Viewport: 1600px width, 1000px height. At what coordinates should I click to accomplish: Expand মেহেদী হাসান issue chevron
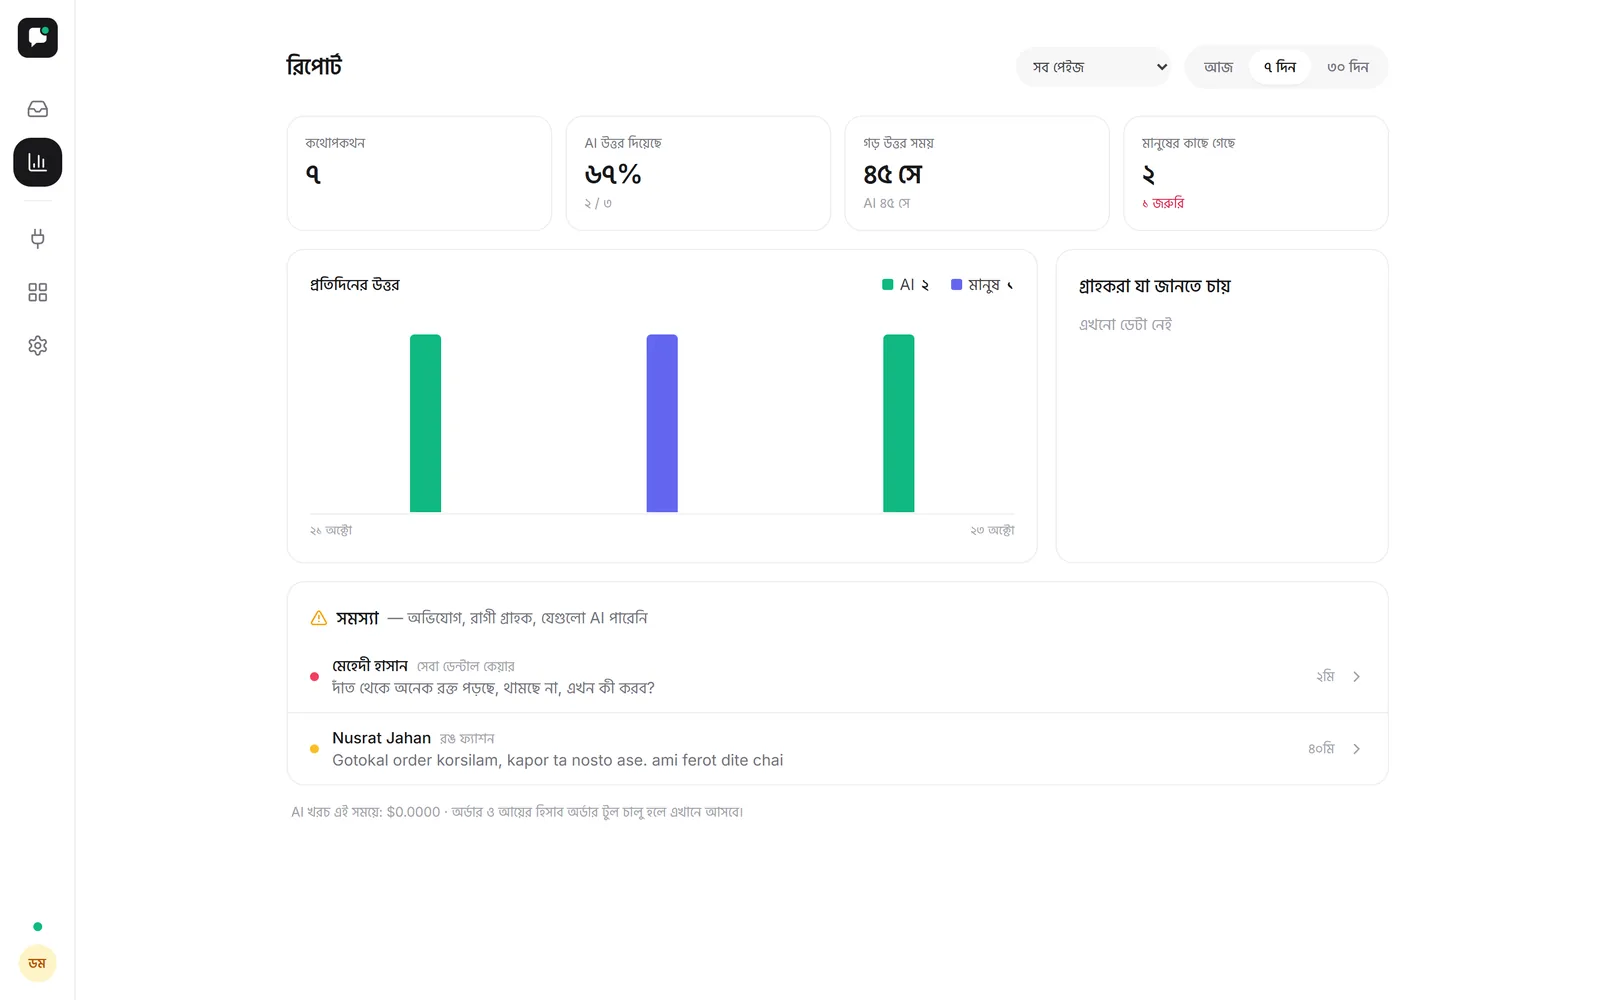pyautogui.click(x=1356, y=677)
